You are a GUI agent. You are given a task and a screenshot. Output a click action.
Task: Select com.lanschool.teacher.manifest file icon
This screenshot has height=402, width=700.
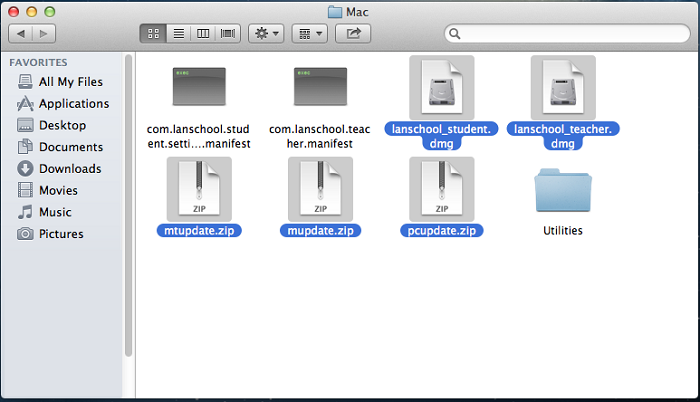pyautogui.click(x=320, y=86)
